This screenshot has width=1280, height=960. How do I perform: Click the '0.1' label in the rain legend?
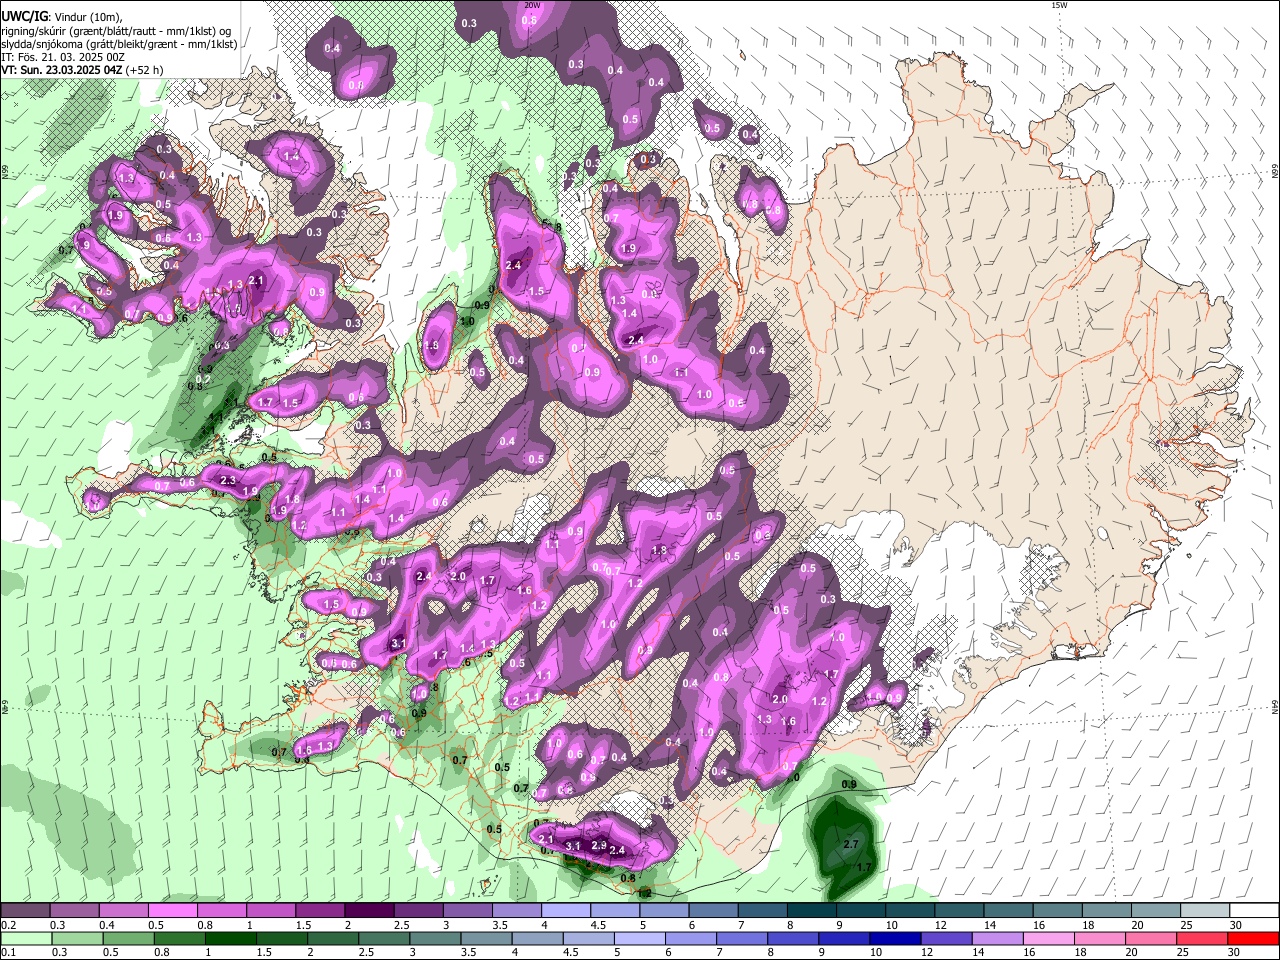8,951
